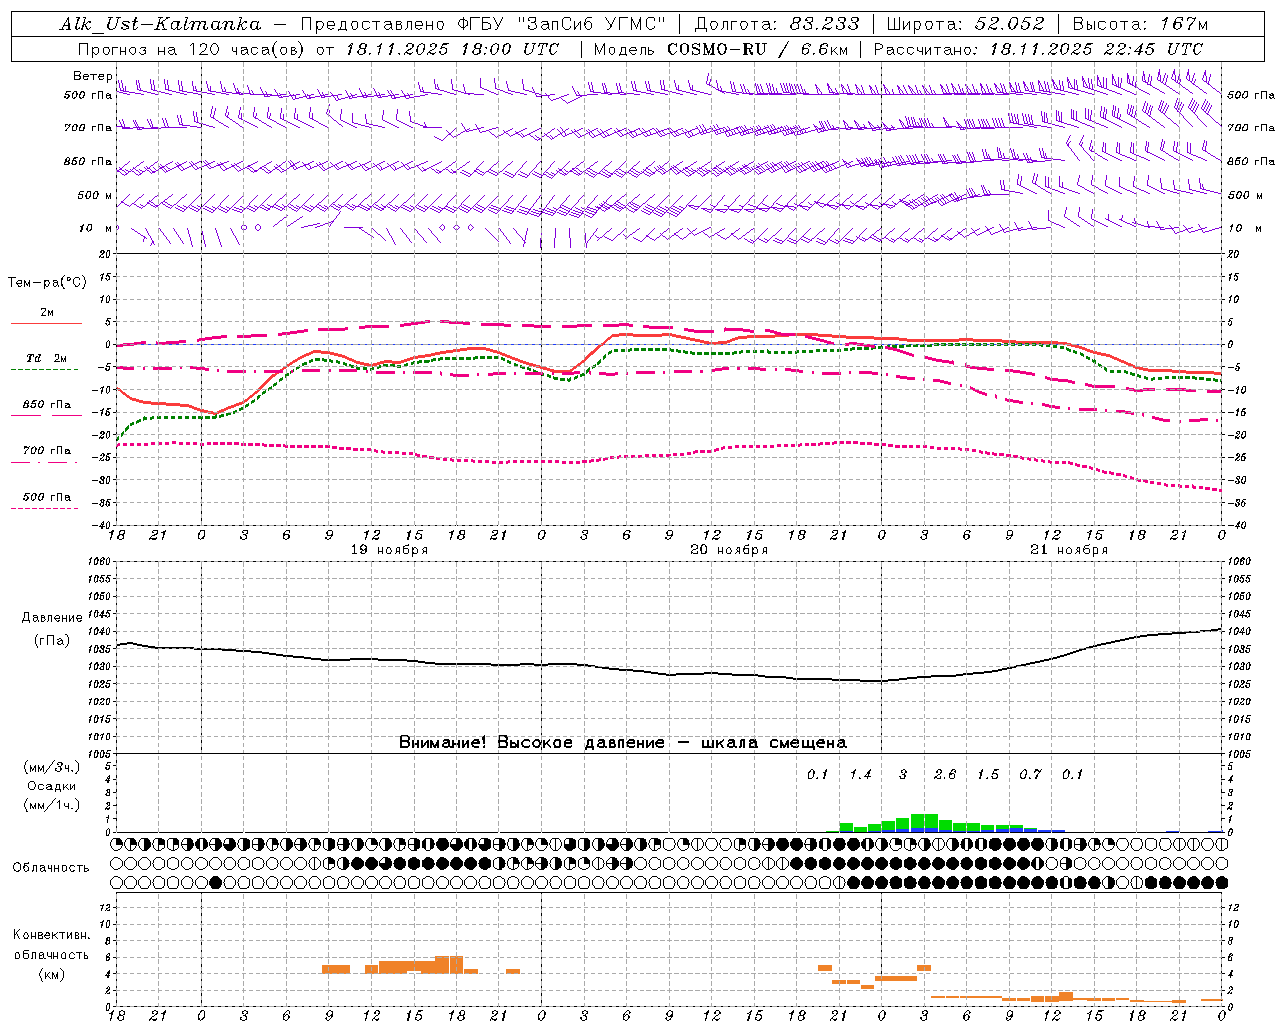1280x1024 pixels.
Task: Click the Td 2м dew point legend entry
Action: pyautogui.click(x=46, y=358)
